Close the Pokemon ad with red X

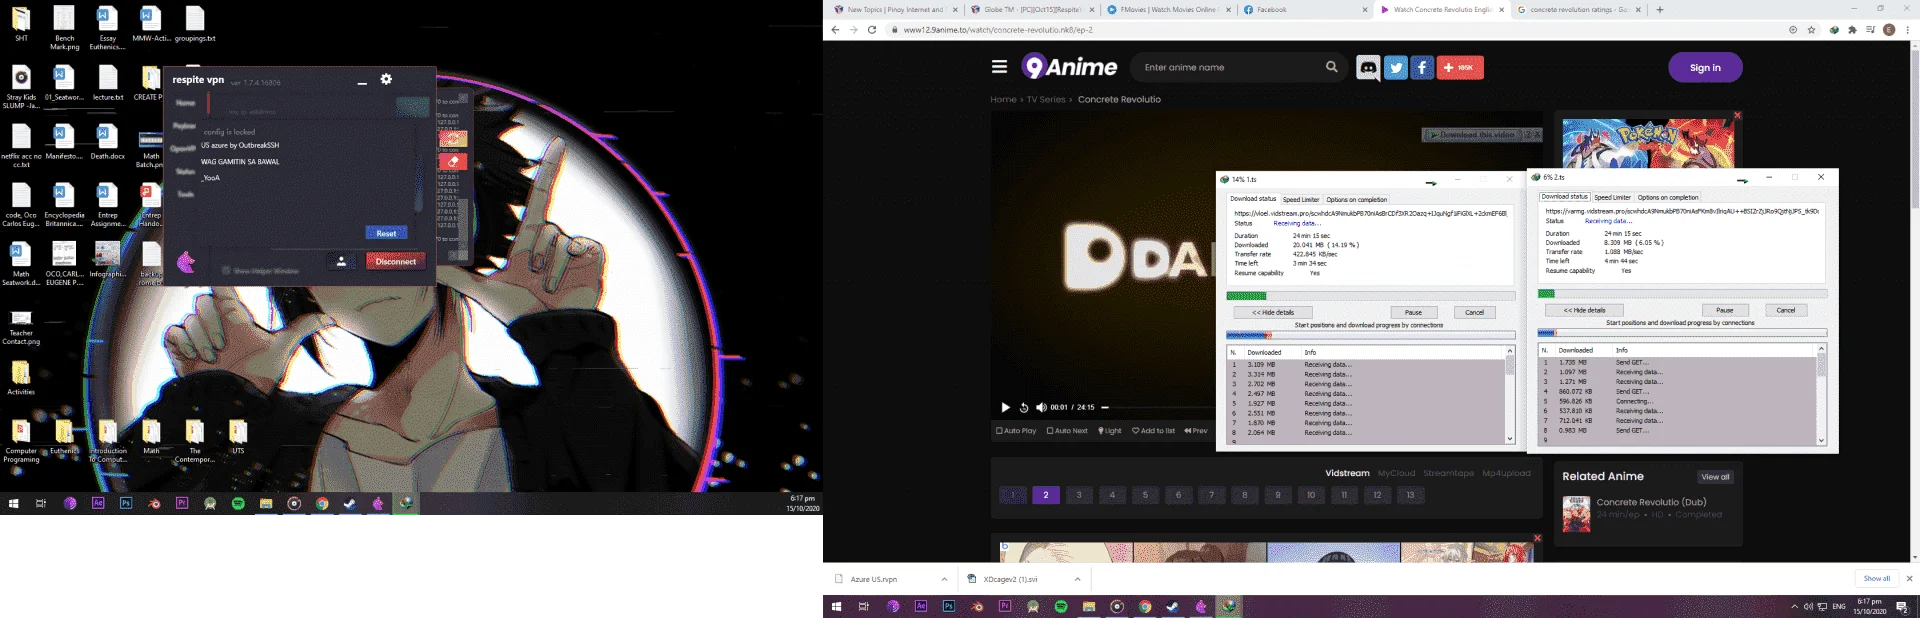[x=1737, y=115]
